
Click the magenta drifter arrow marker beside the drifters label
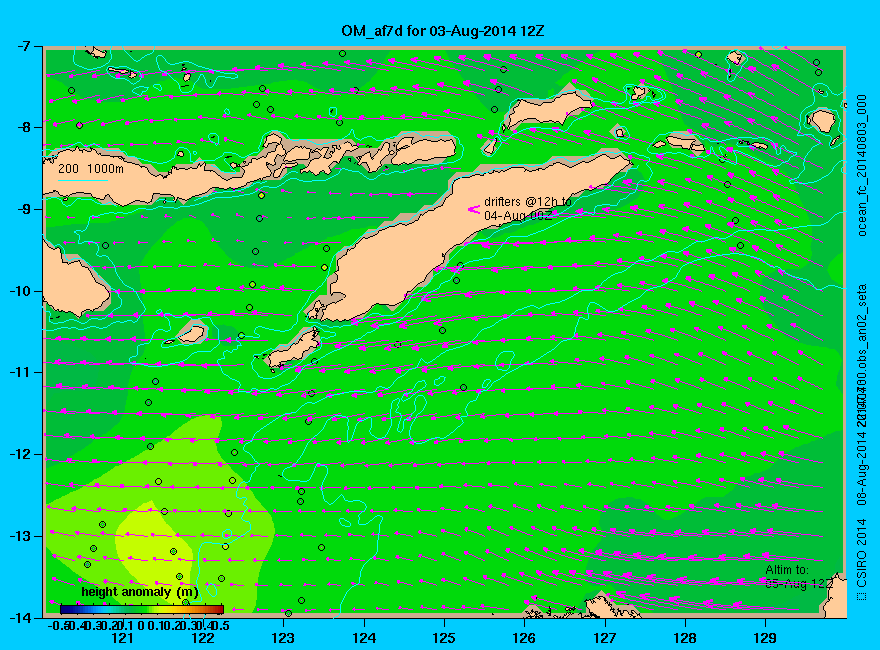pyautogui.click(x=474, y=209)
